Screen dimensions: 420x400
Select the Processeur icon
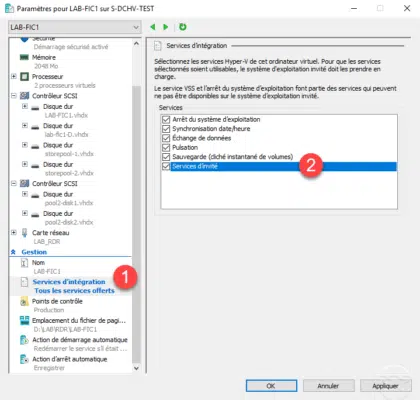24,77
